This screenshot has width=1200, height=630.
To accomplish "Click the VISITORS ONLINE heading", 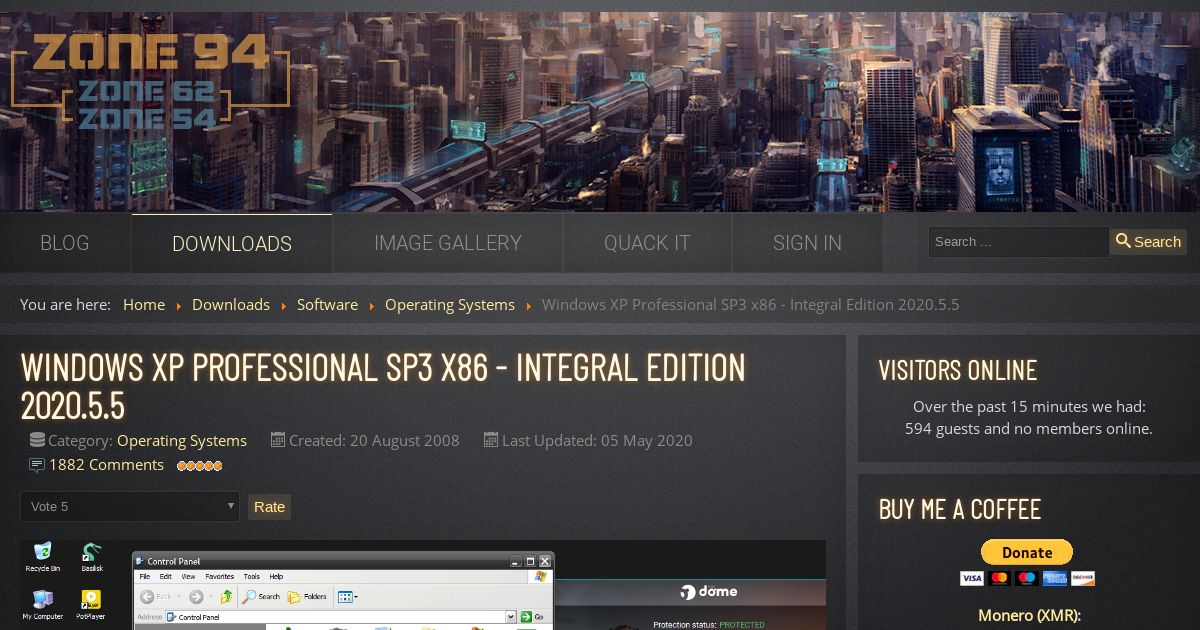I will [958, 370].
